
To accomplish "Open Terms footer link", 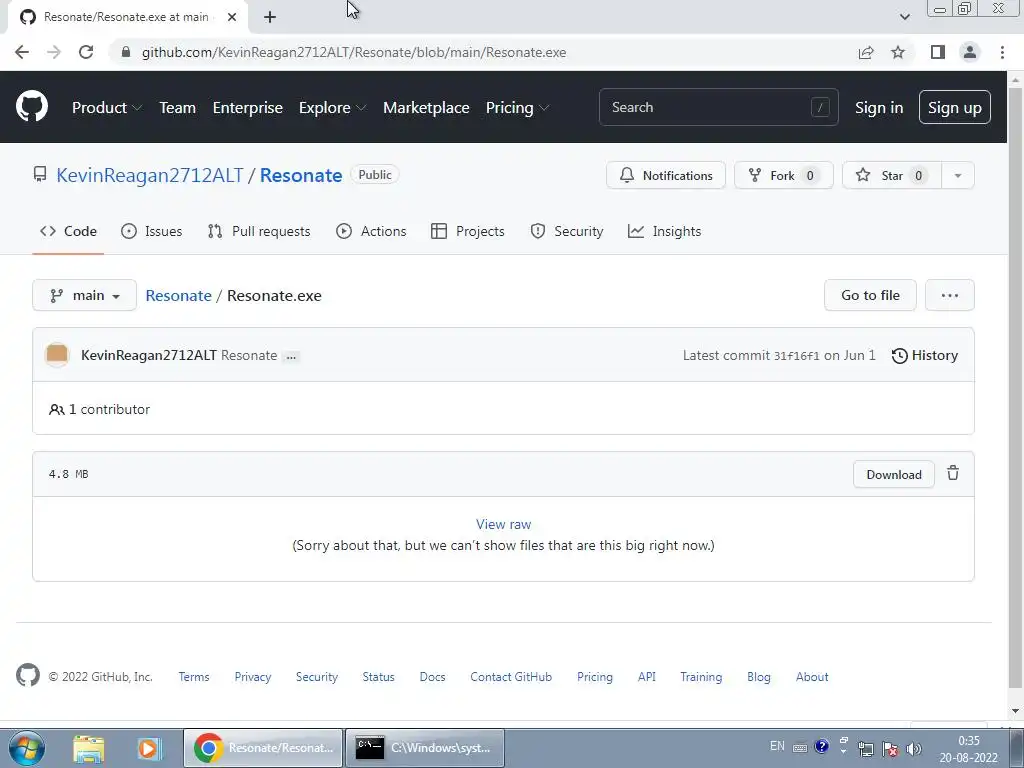I will pyautogui.click(x=194, y=677).
